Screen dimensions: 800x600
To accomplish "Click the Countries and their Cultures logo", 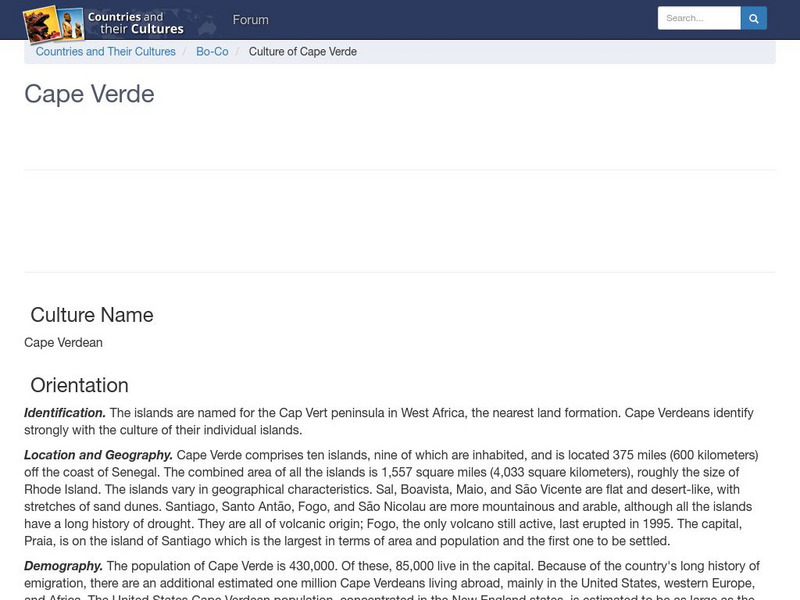I will pyautogui.click(x=104, y=23).
